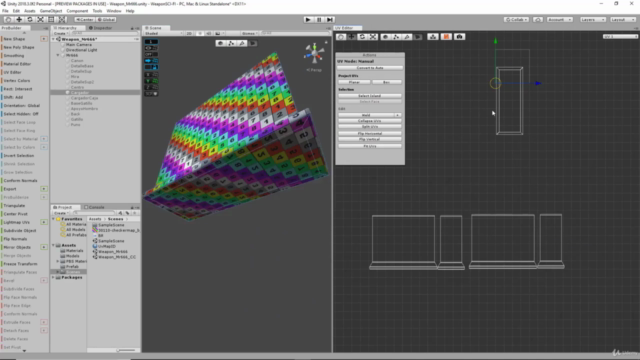Open the Account dropdown
The image size is (640, 360).
[560, 20]
